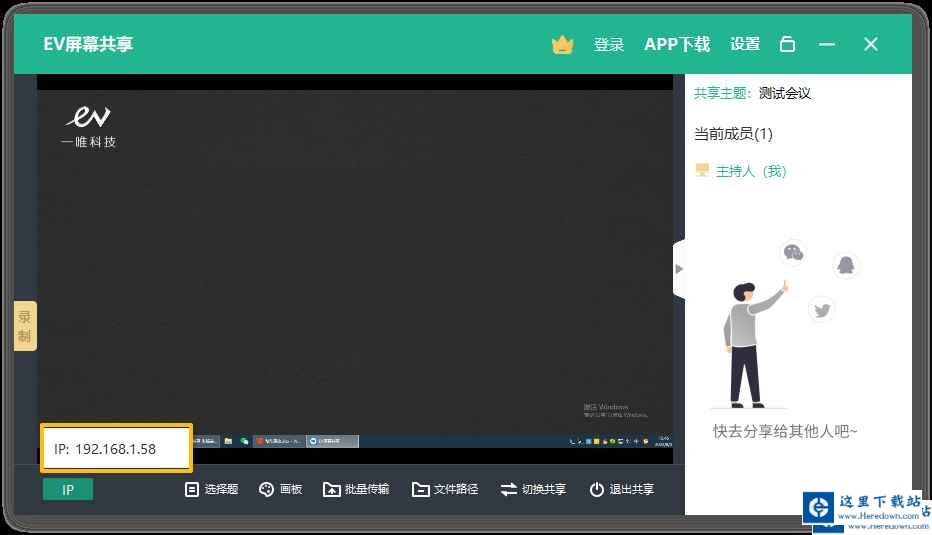Click 退出共享 to exit sharing
The image size is (932, 535).
coord(622,489)
